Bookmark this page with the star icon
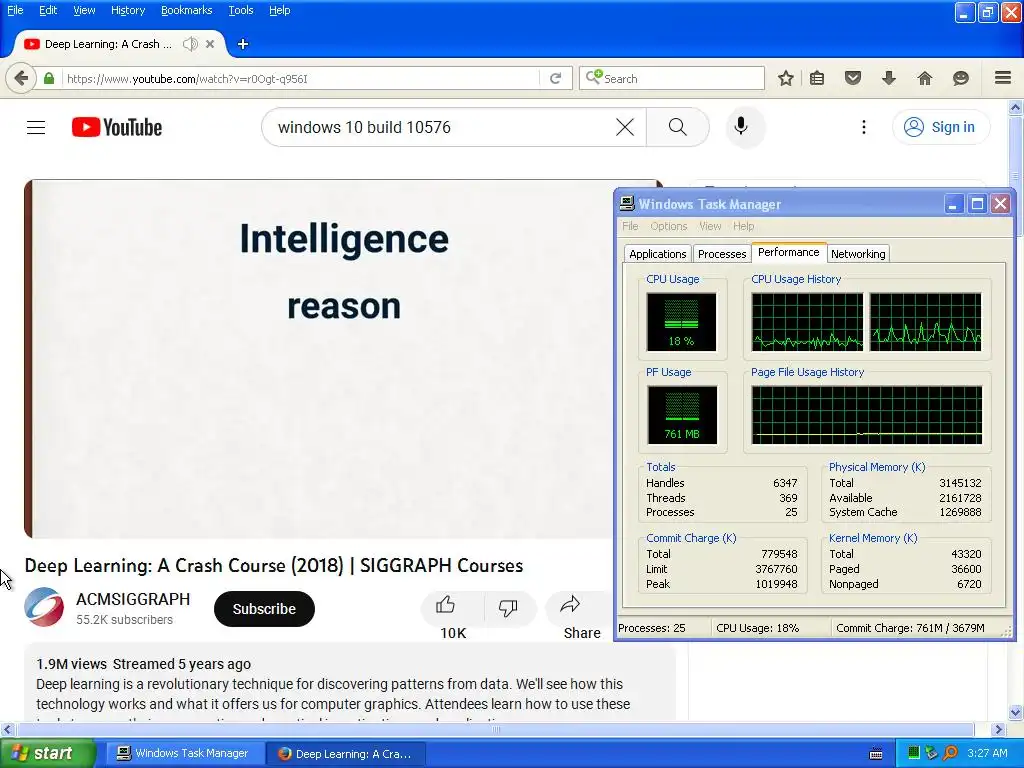Screen dimensions: 1024x768 click(x=786, y=78)
